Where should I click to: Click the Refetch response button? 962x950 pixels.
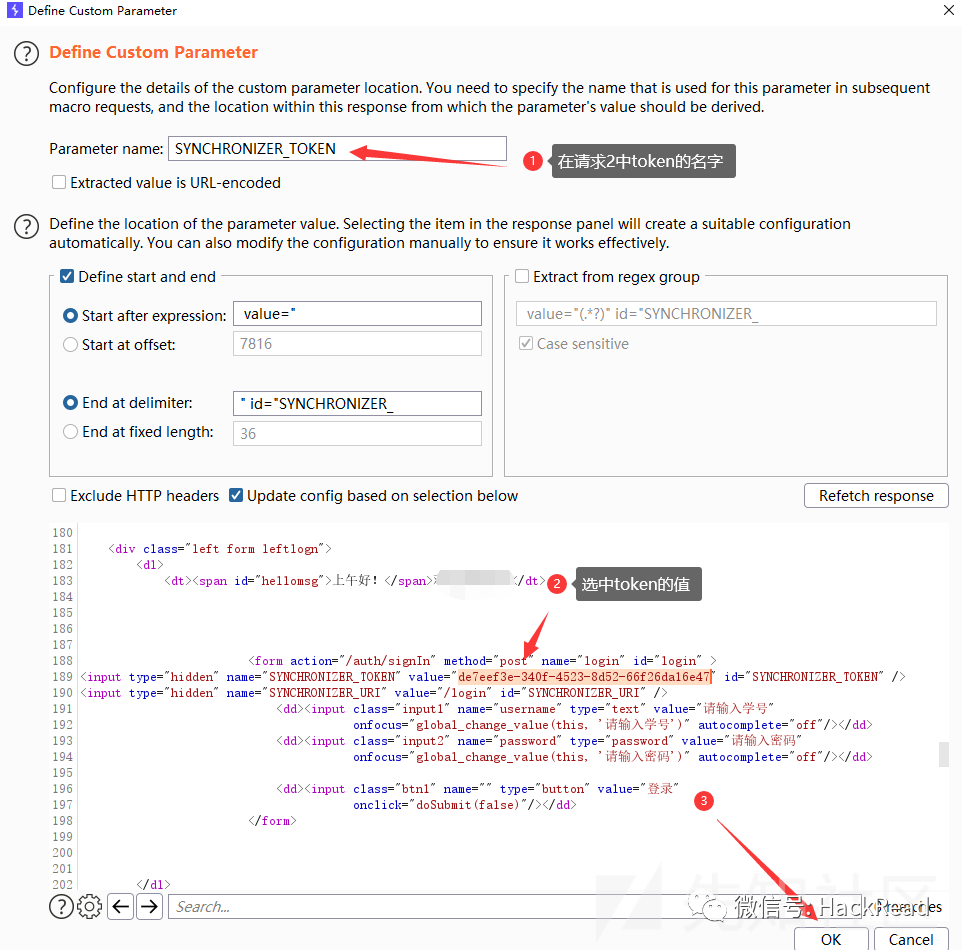876,496
